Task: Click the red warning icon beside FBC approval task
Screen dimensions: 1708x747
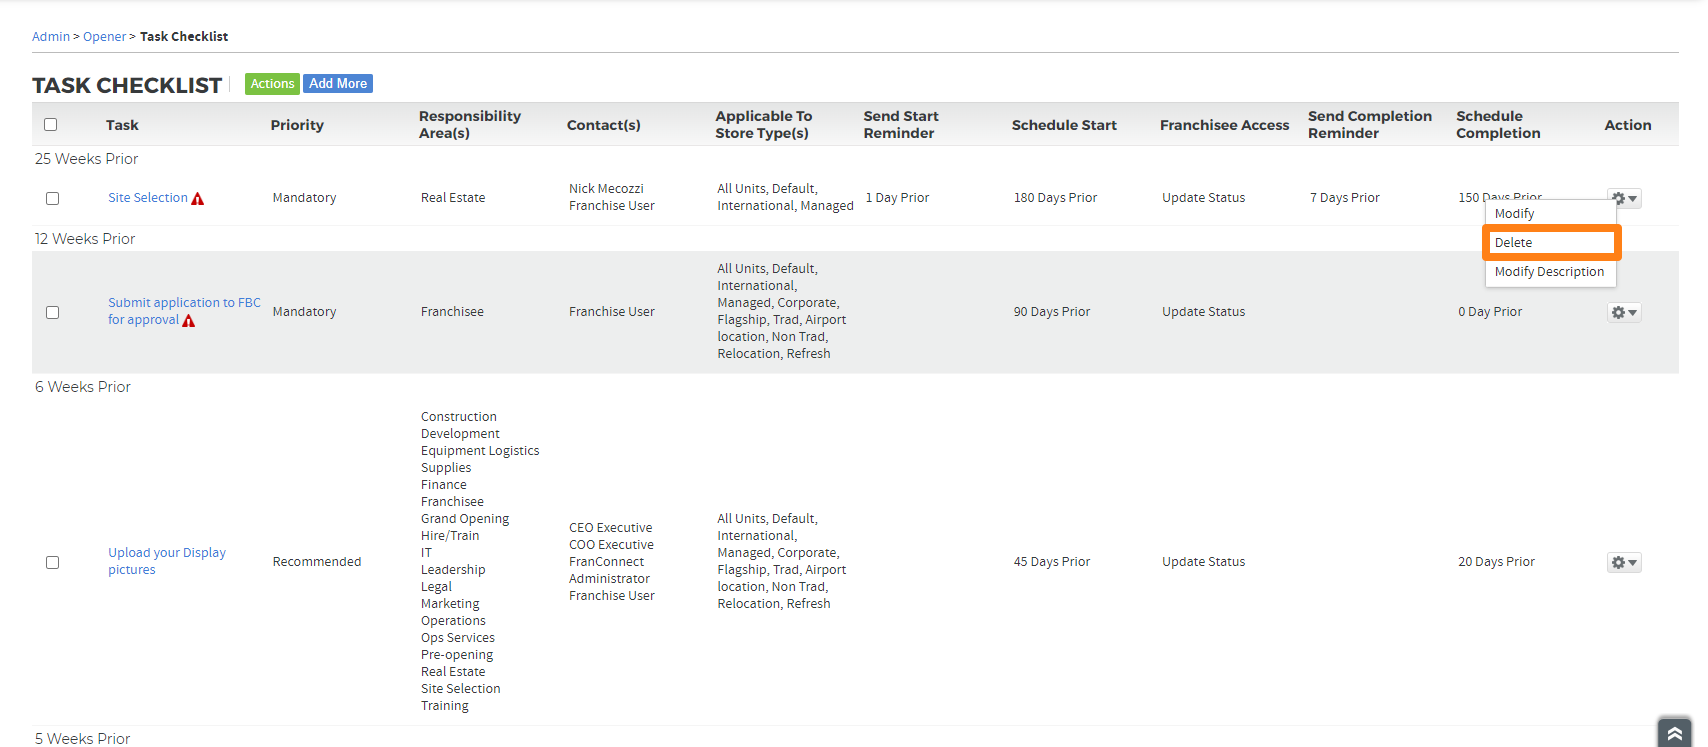Action: (189, 321)
